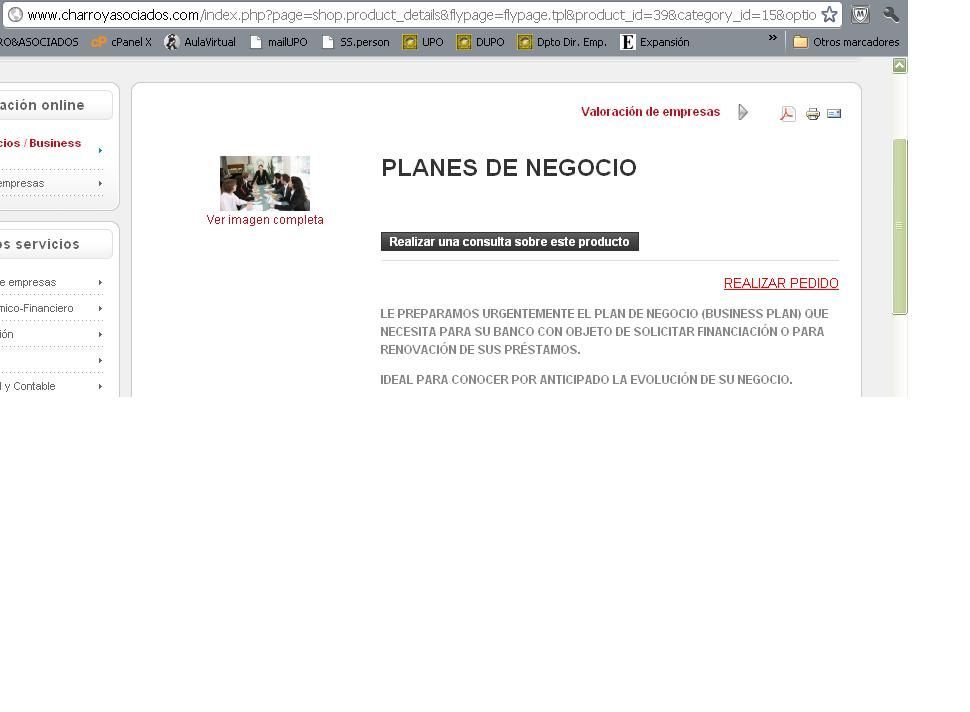Click the meeting product thumbnail image

click(265, 183)
